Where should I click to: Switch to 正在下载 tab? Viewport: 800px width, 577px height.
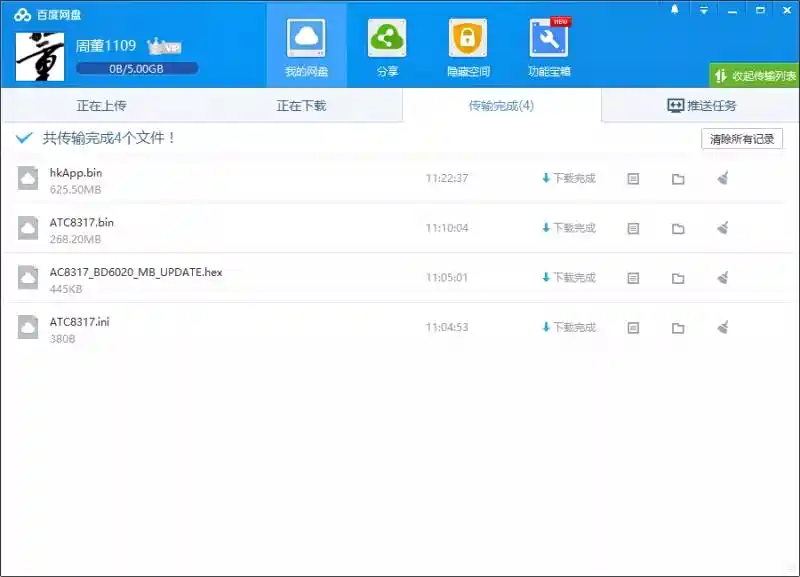301,106
